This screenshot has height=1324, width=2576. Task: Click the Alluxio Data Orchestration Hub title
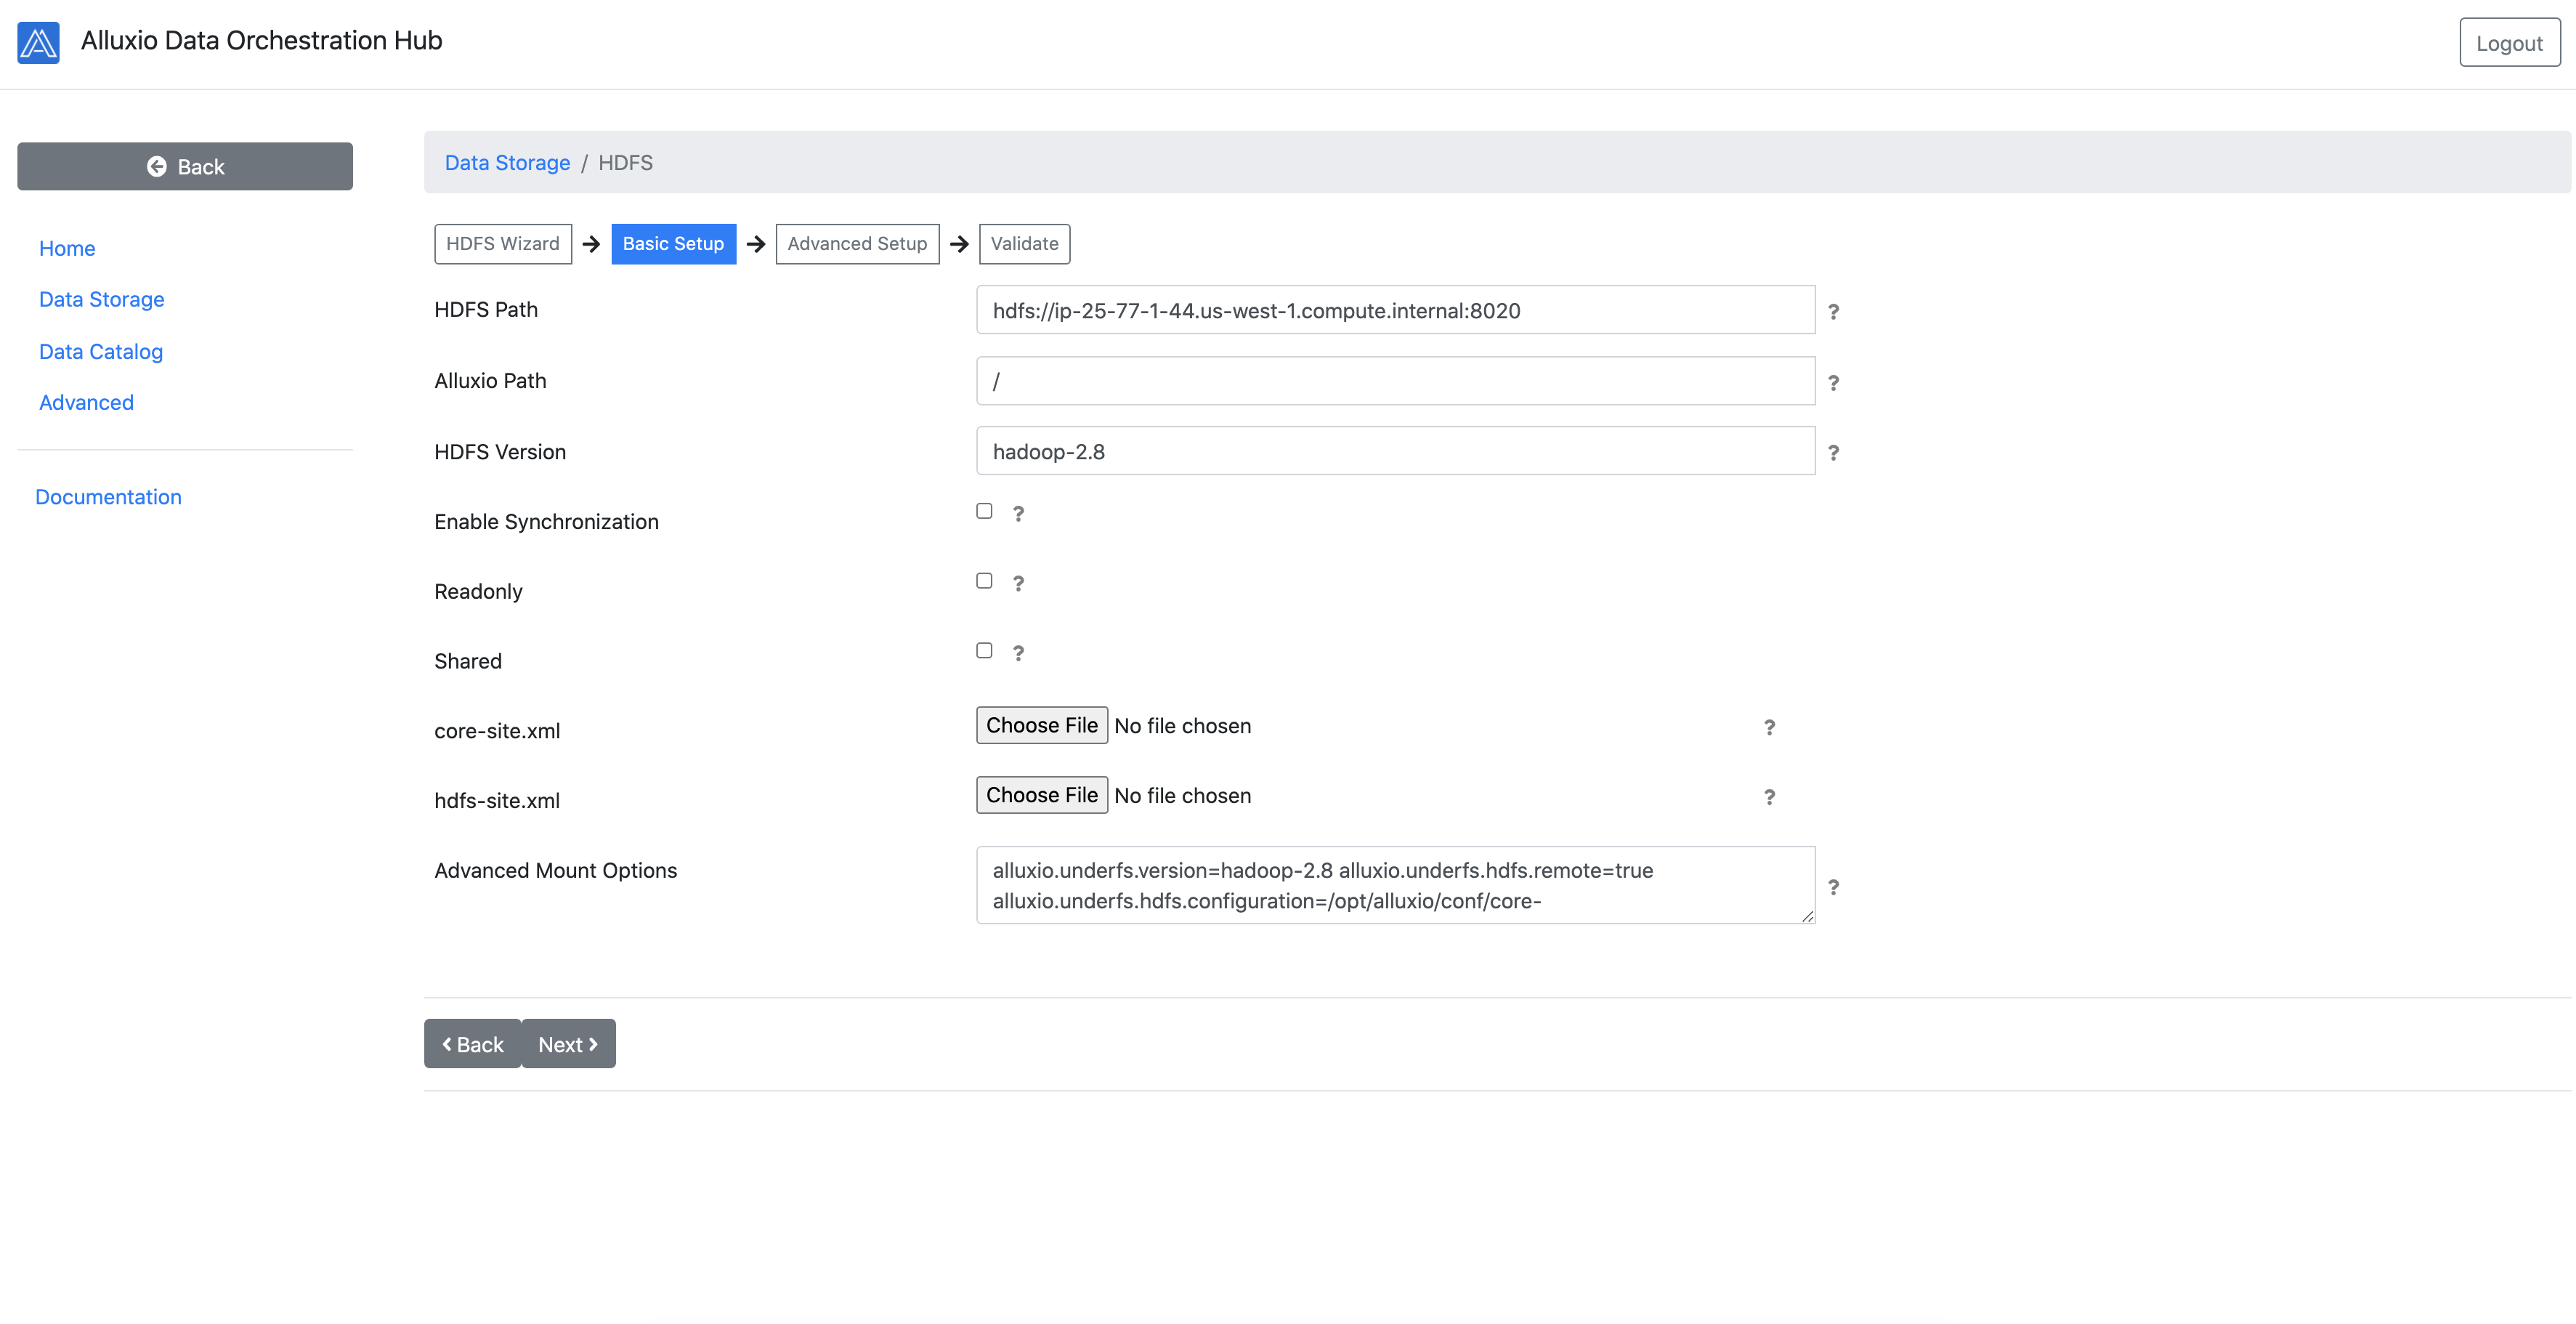click(261, 40)
